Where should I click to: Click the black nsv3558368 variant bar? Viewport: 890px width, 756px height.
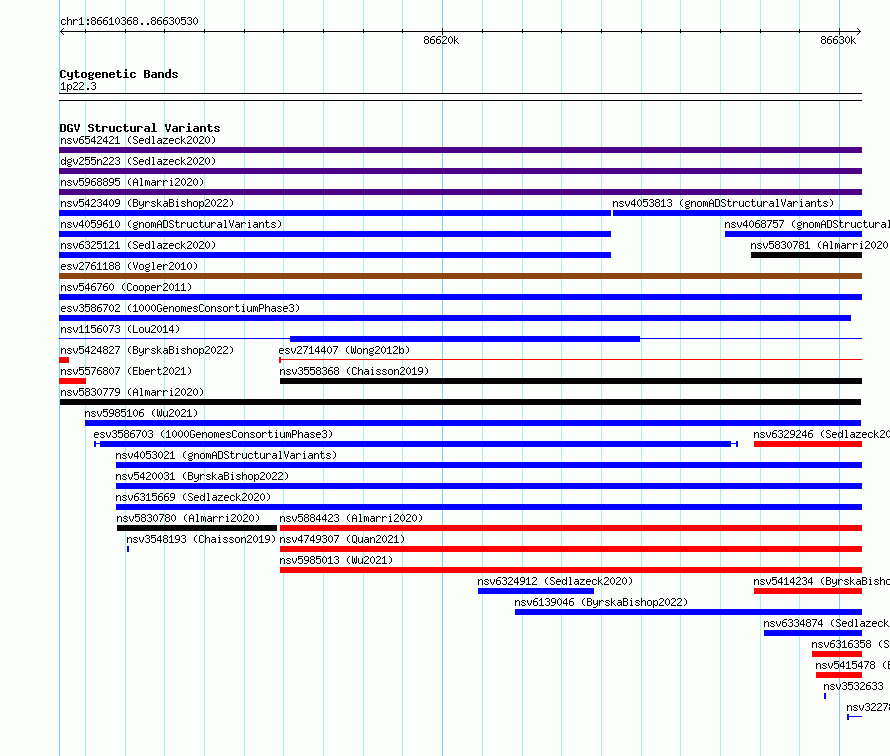(x=570, y=381)
